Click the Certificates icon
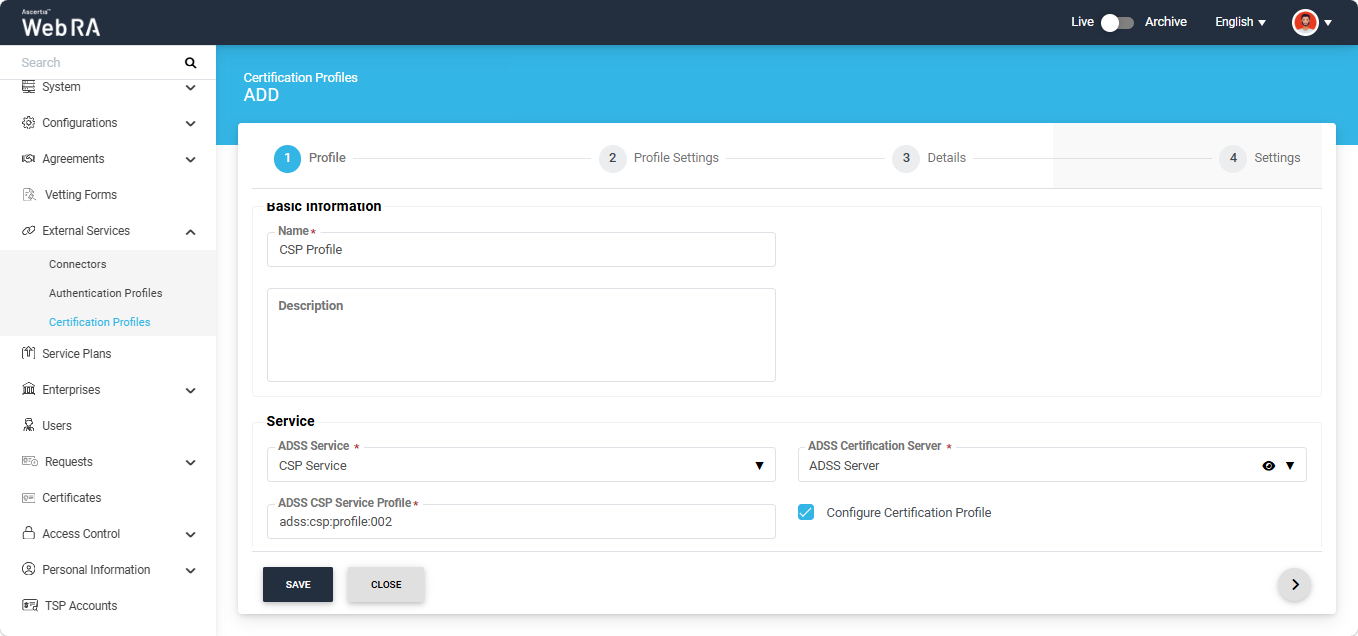The height and width of the screenshot is (636, 1358). click(28, 497)
